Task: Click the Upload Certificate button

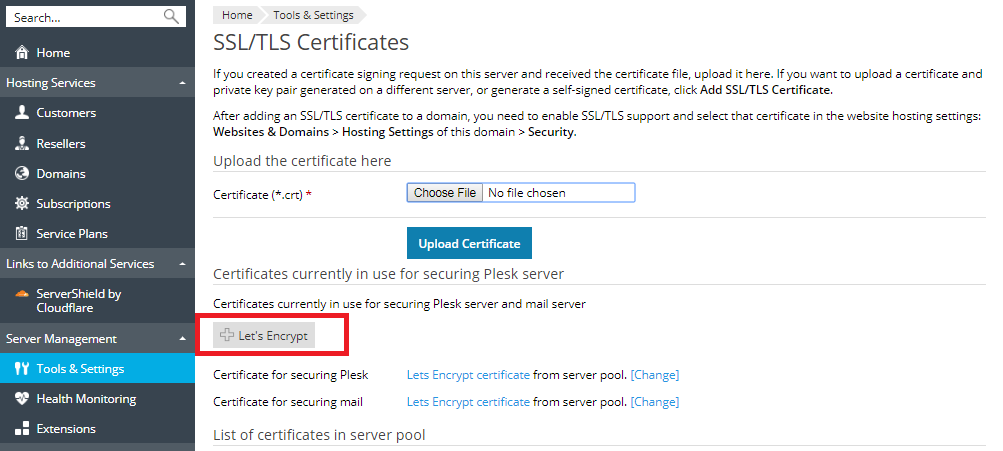Action: [469, 243]
